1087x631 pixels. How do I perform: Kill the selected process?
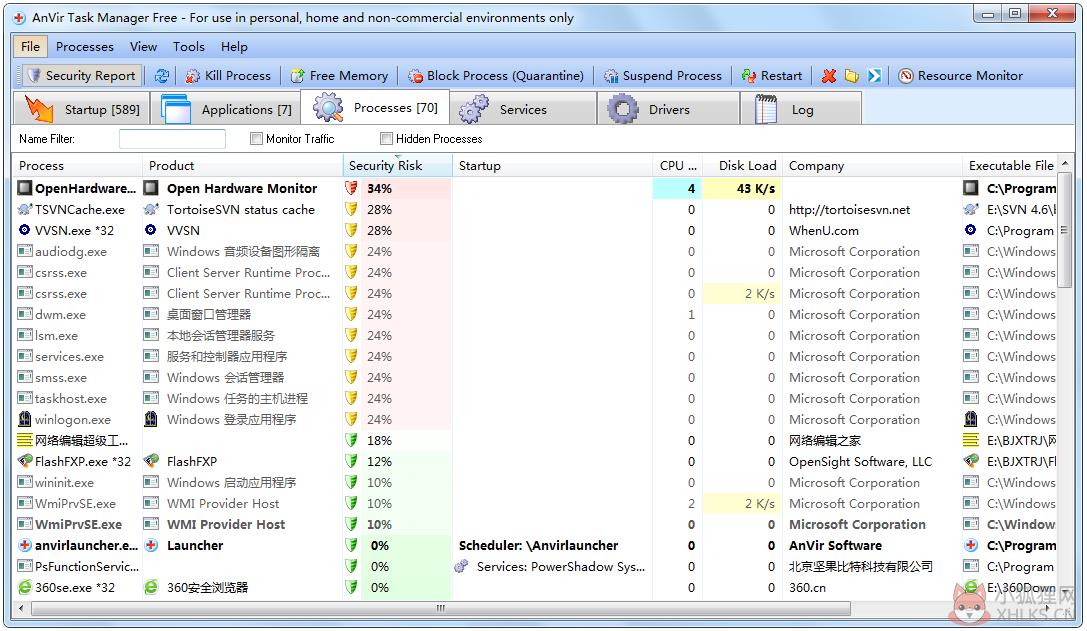[228, 76]
